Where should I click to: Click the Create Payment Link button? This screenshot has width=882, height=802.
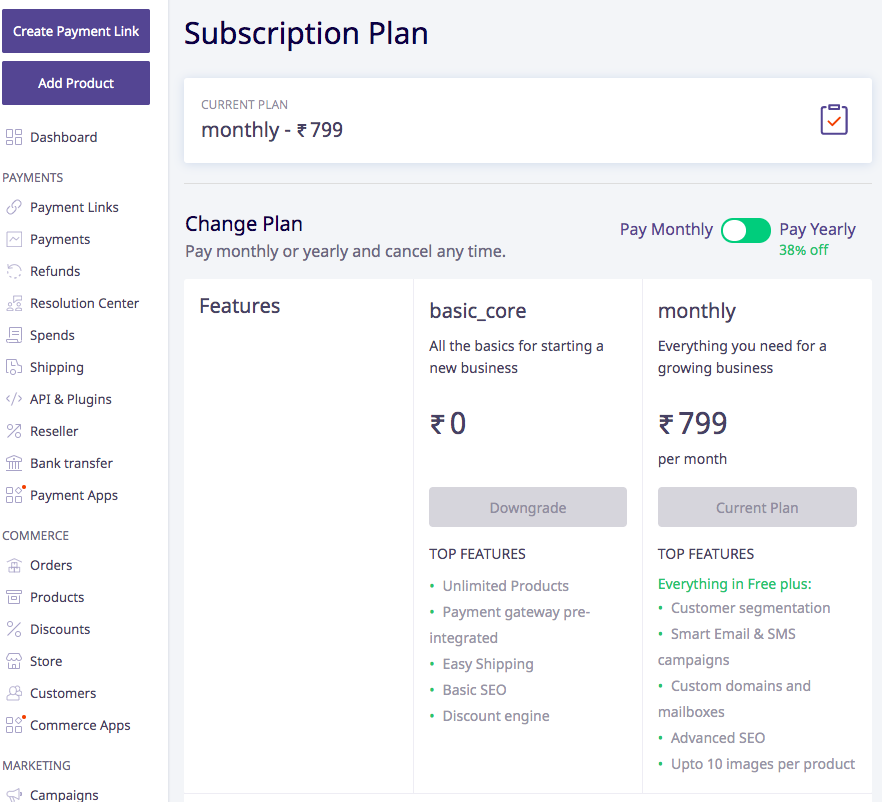pyautogui.click(x=76, y=31)
